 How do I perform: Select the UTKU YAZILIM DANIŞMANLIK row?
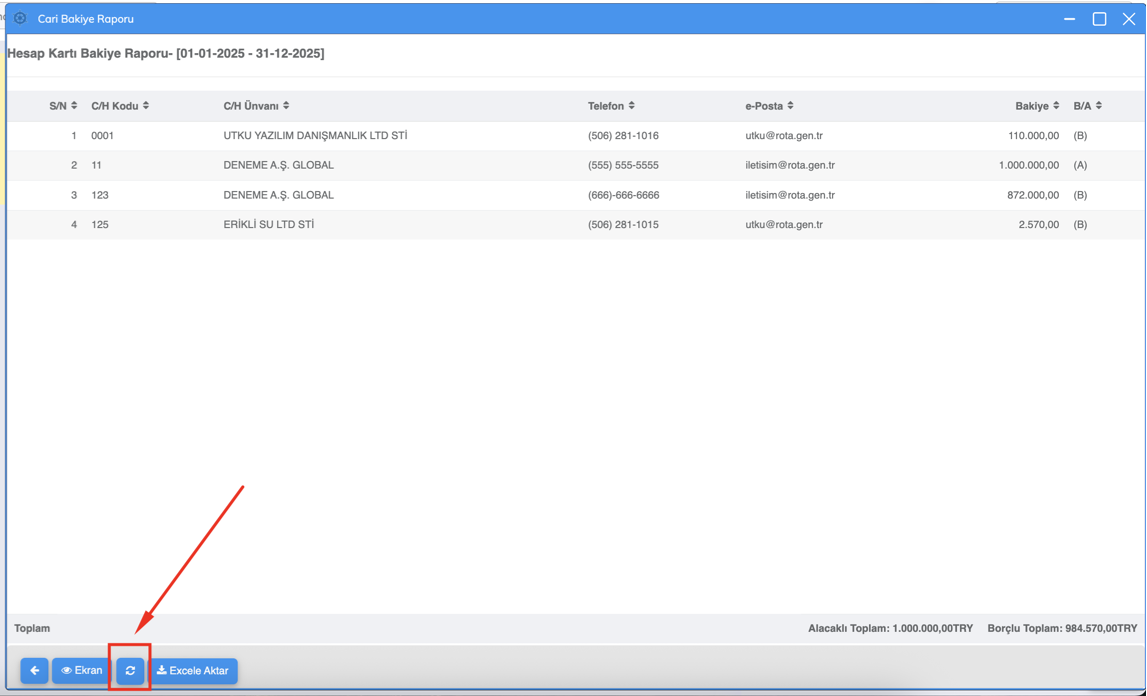coord(315,136)
